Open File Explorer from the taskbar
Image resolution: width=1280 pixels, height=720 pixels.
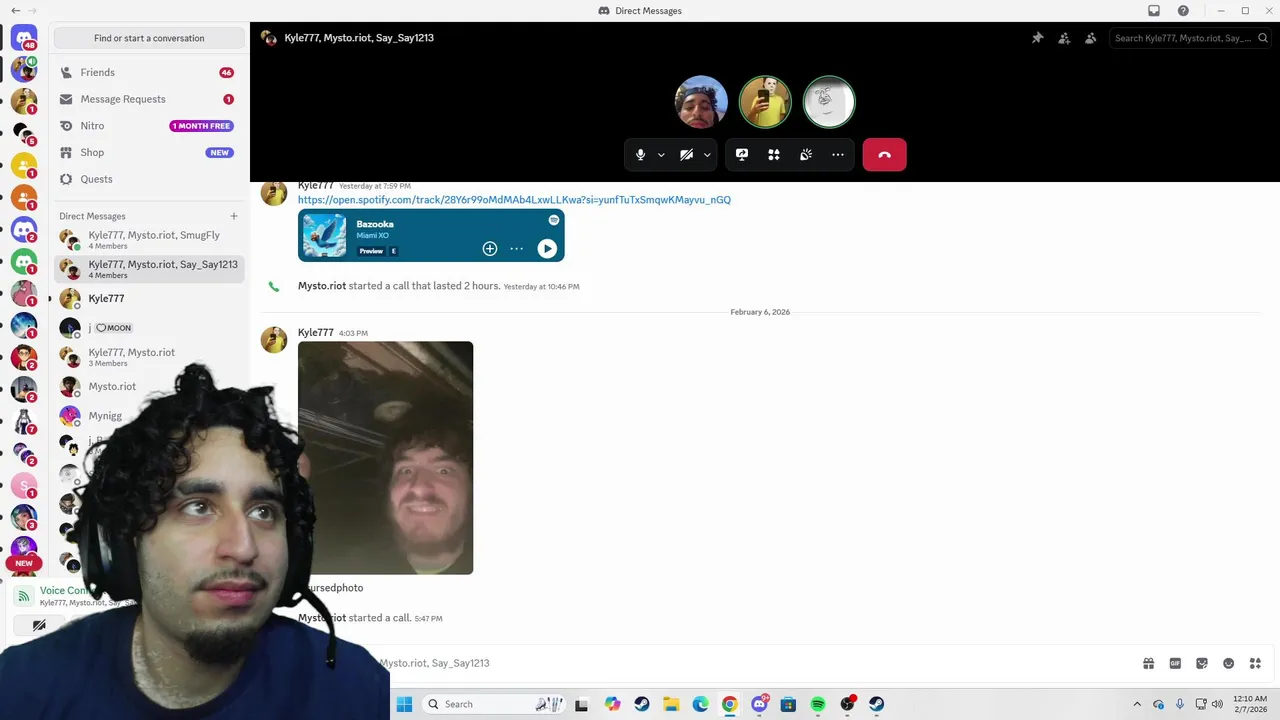pyautogui.click(x=671, y=704)
